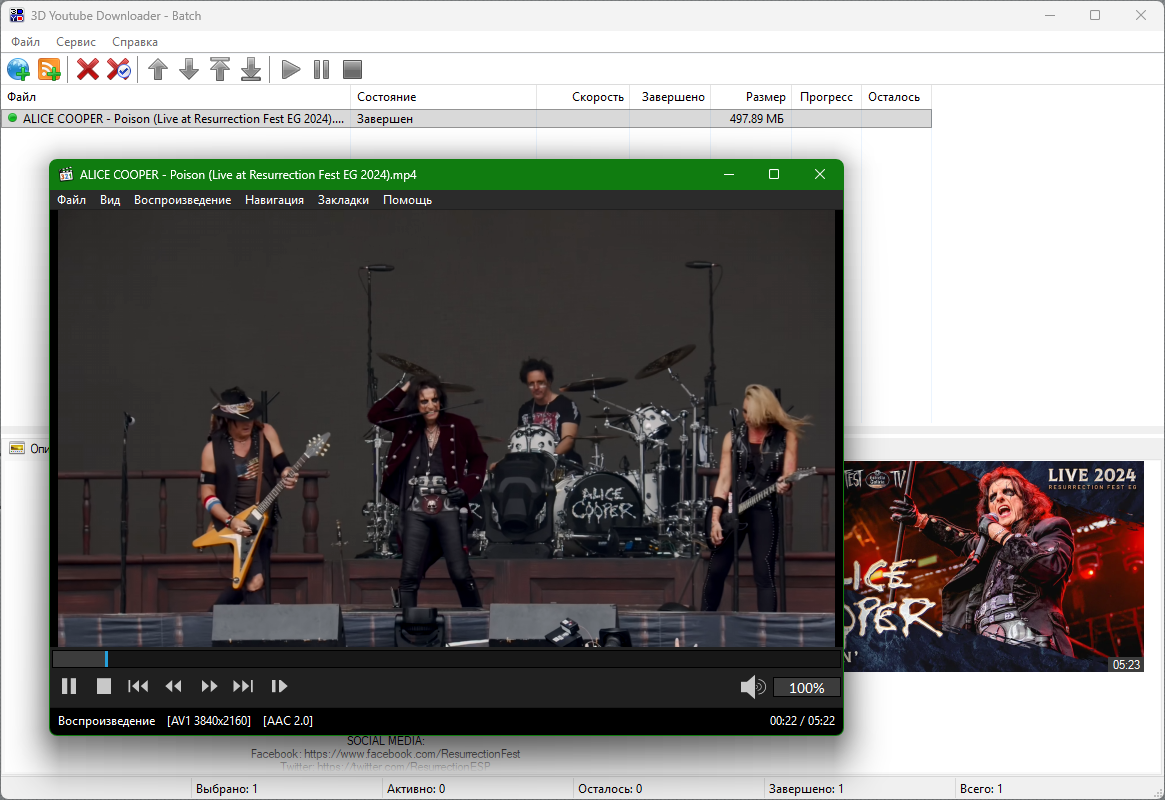Move item to bottom of queue

[251, 70]
